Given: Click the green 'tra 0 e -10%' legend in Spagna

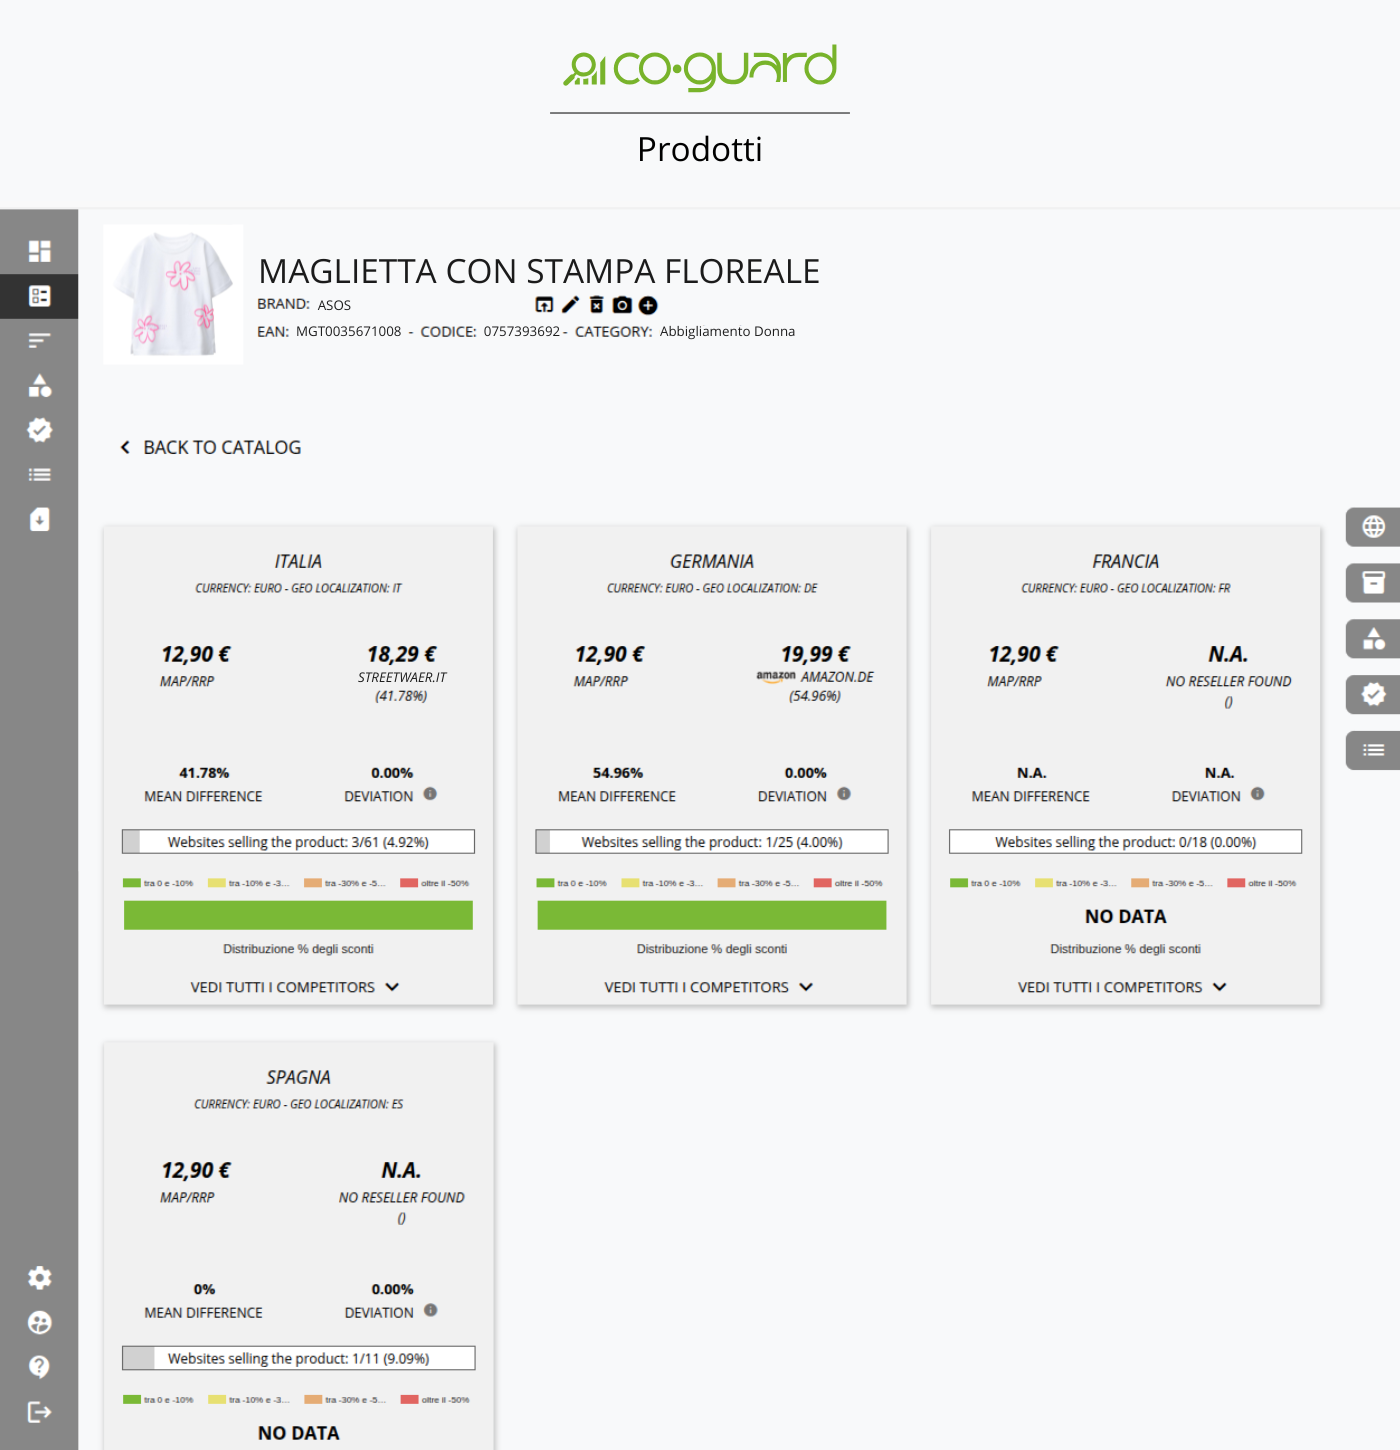Looking at the screenshot, I should pos(158,1399).
